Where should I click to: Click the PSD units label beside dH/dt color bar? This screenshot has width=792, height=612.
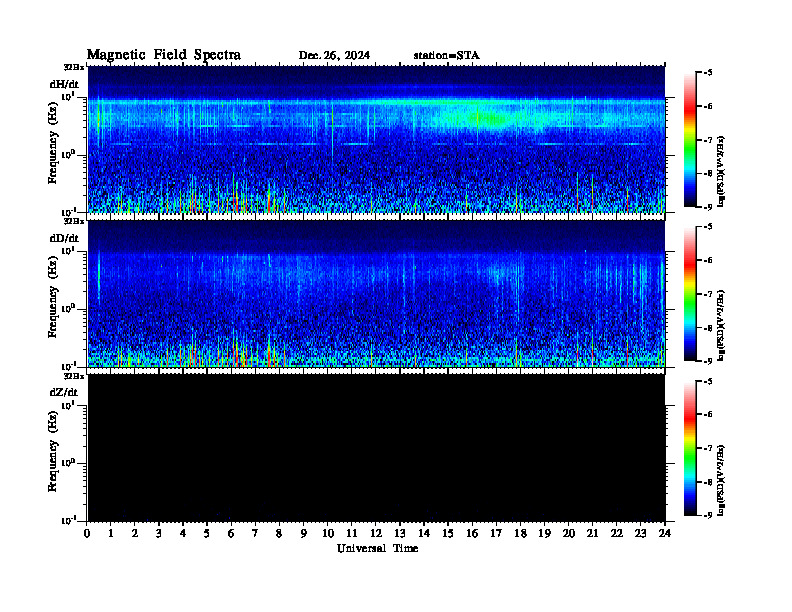(722, 172)
